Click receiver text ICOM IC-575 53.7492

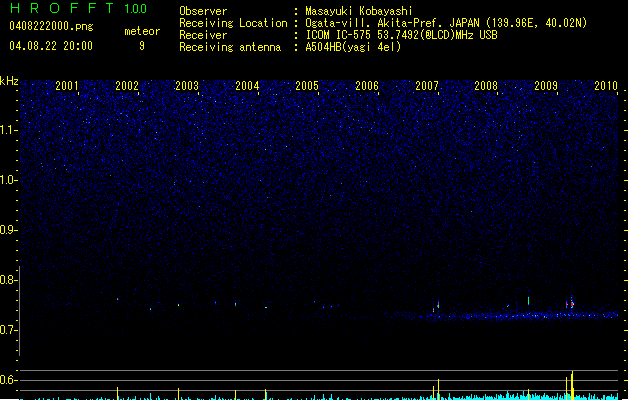401,35
